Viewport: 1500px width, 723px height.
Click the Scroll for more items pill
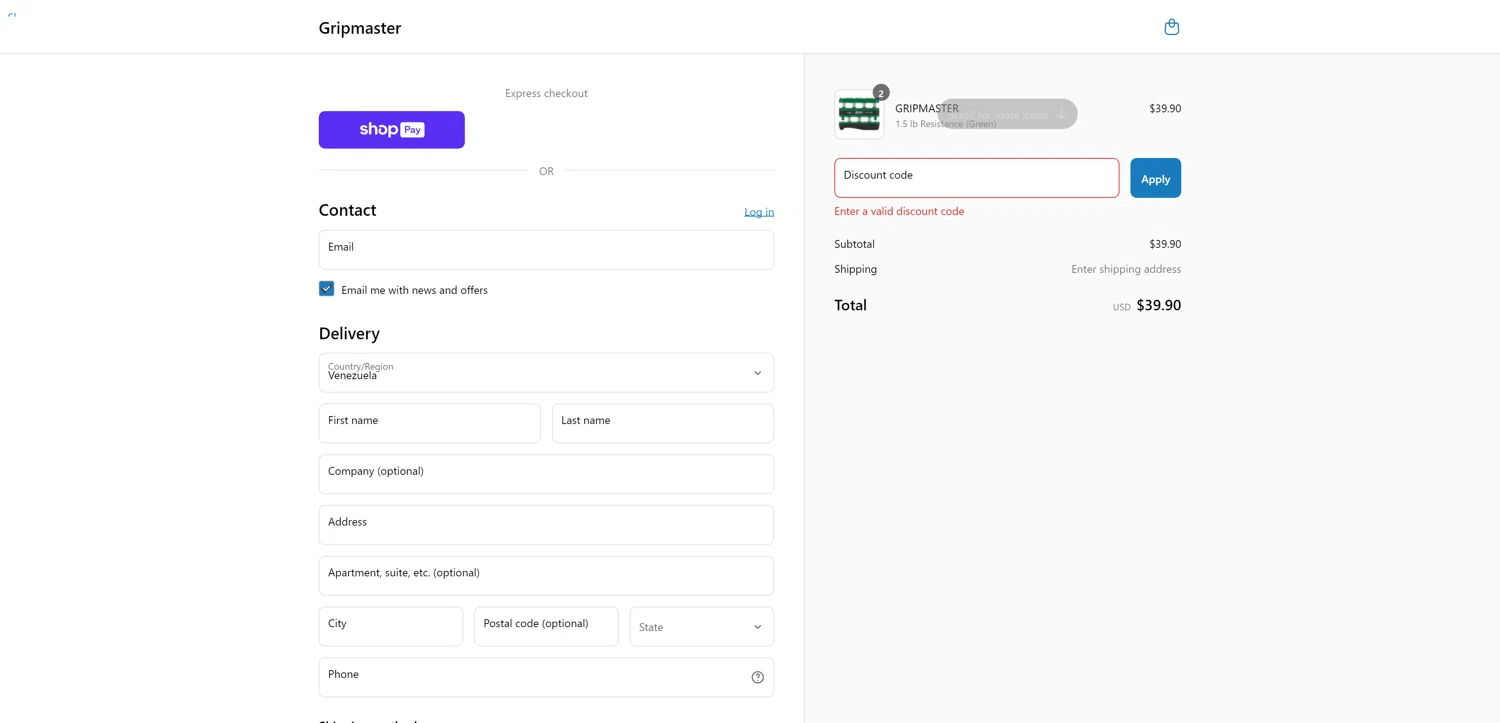tap(1007, 114)
